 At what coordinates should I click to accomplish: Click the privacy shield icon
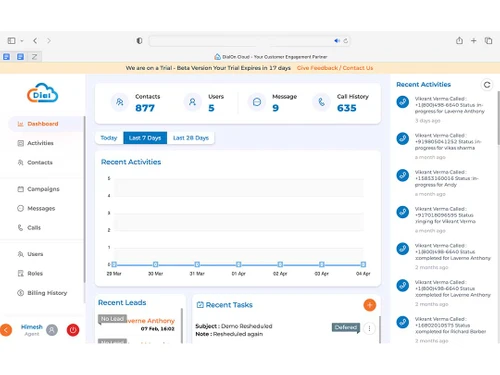(139, 41)
